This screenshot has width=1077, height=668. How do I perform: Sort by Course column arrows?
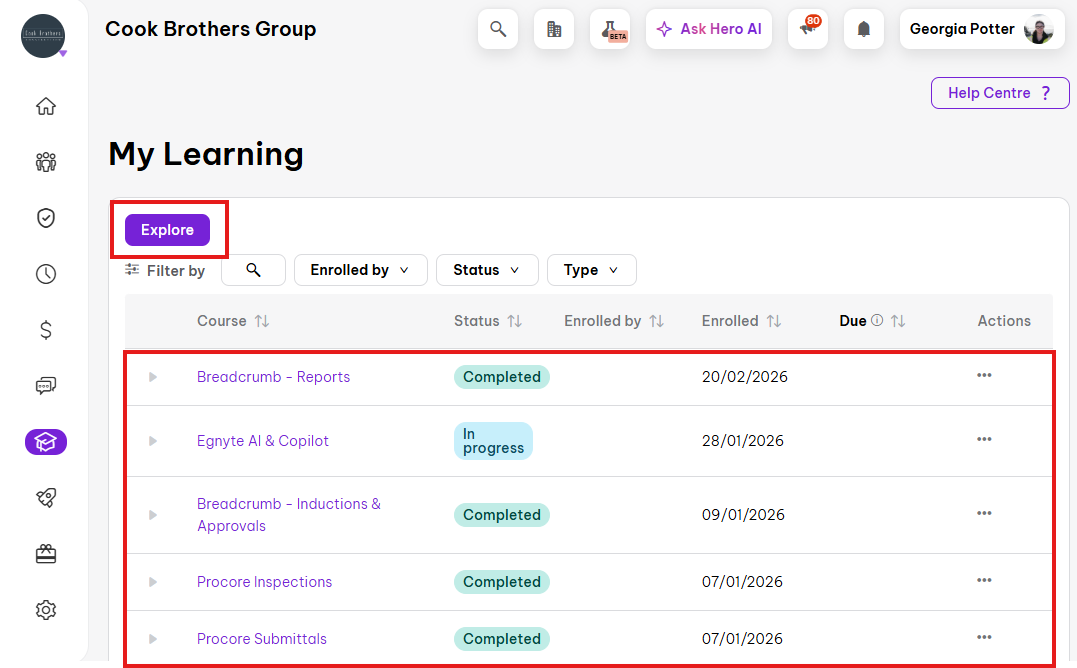click(262, 321)
